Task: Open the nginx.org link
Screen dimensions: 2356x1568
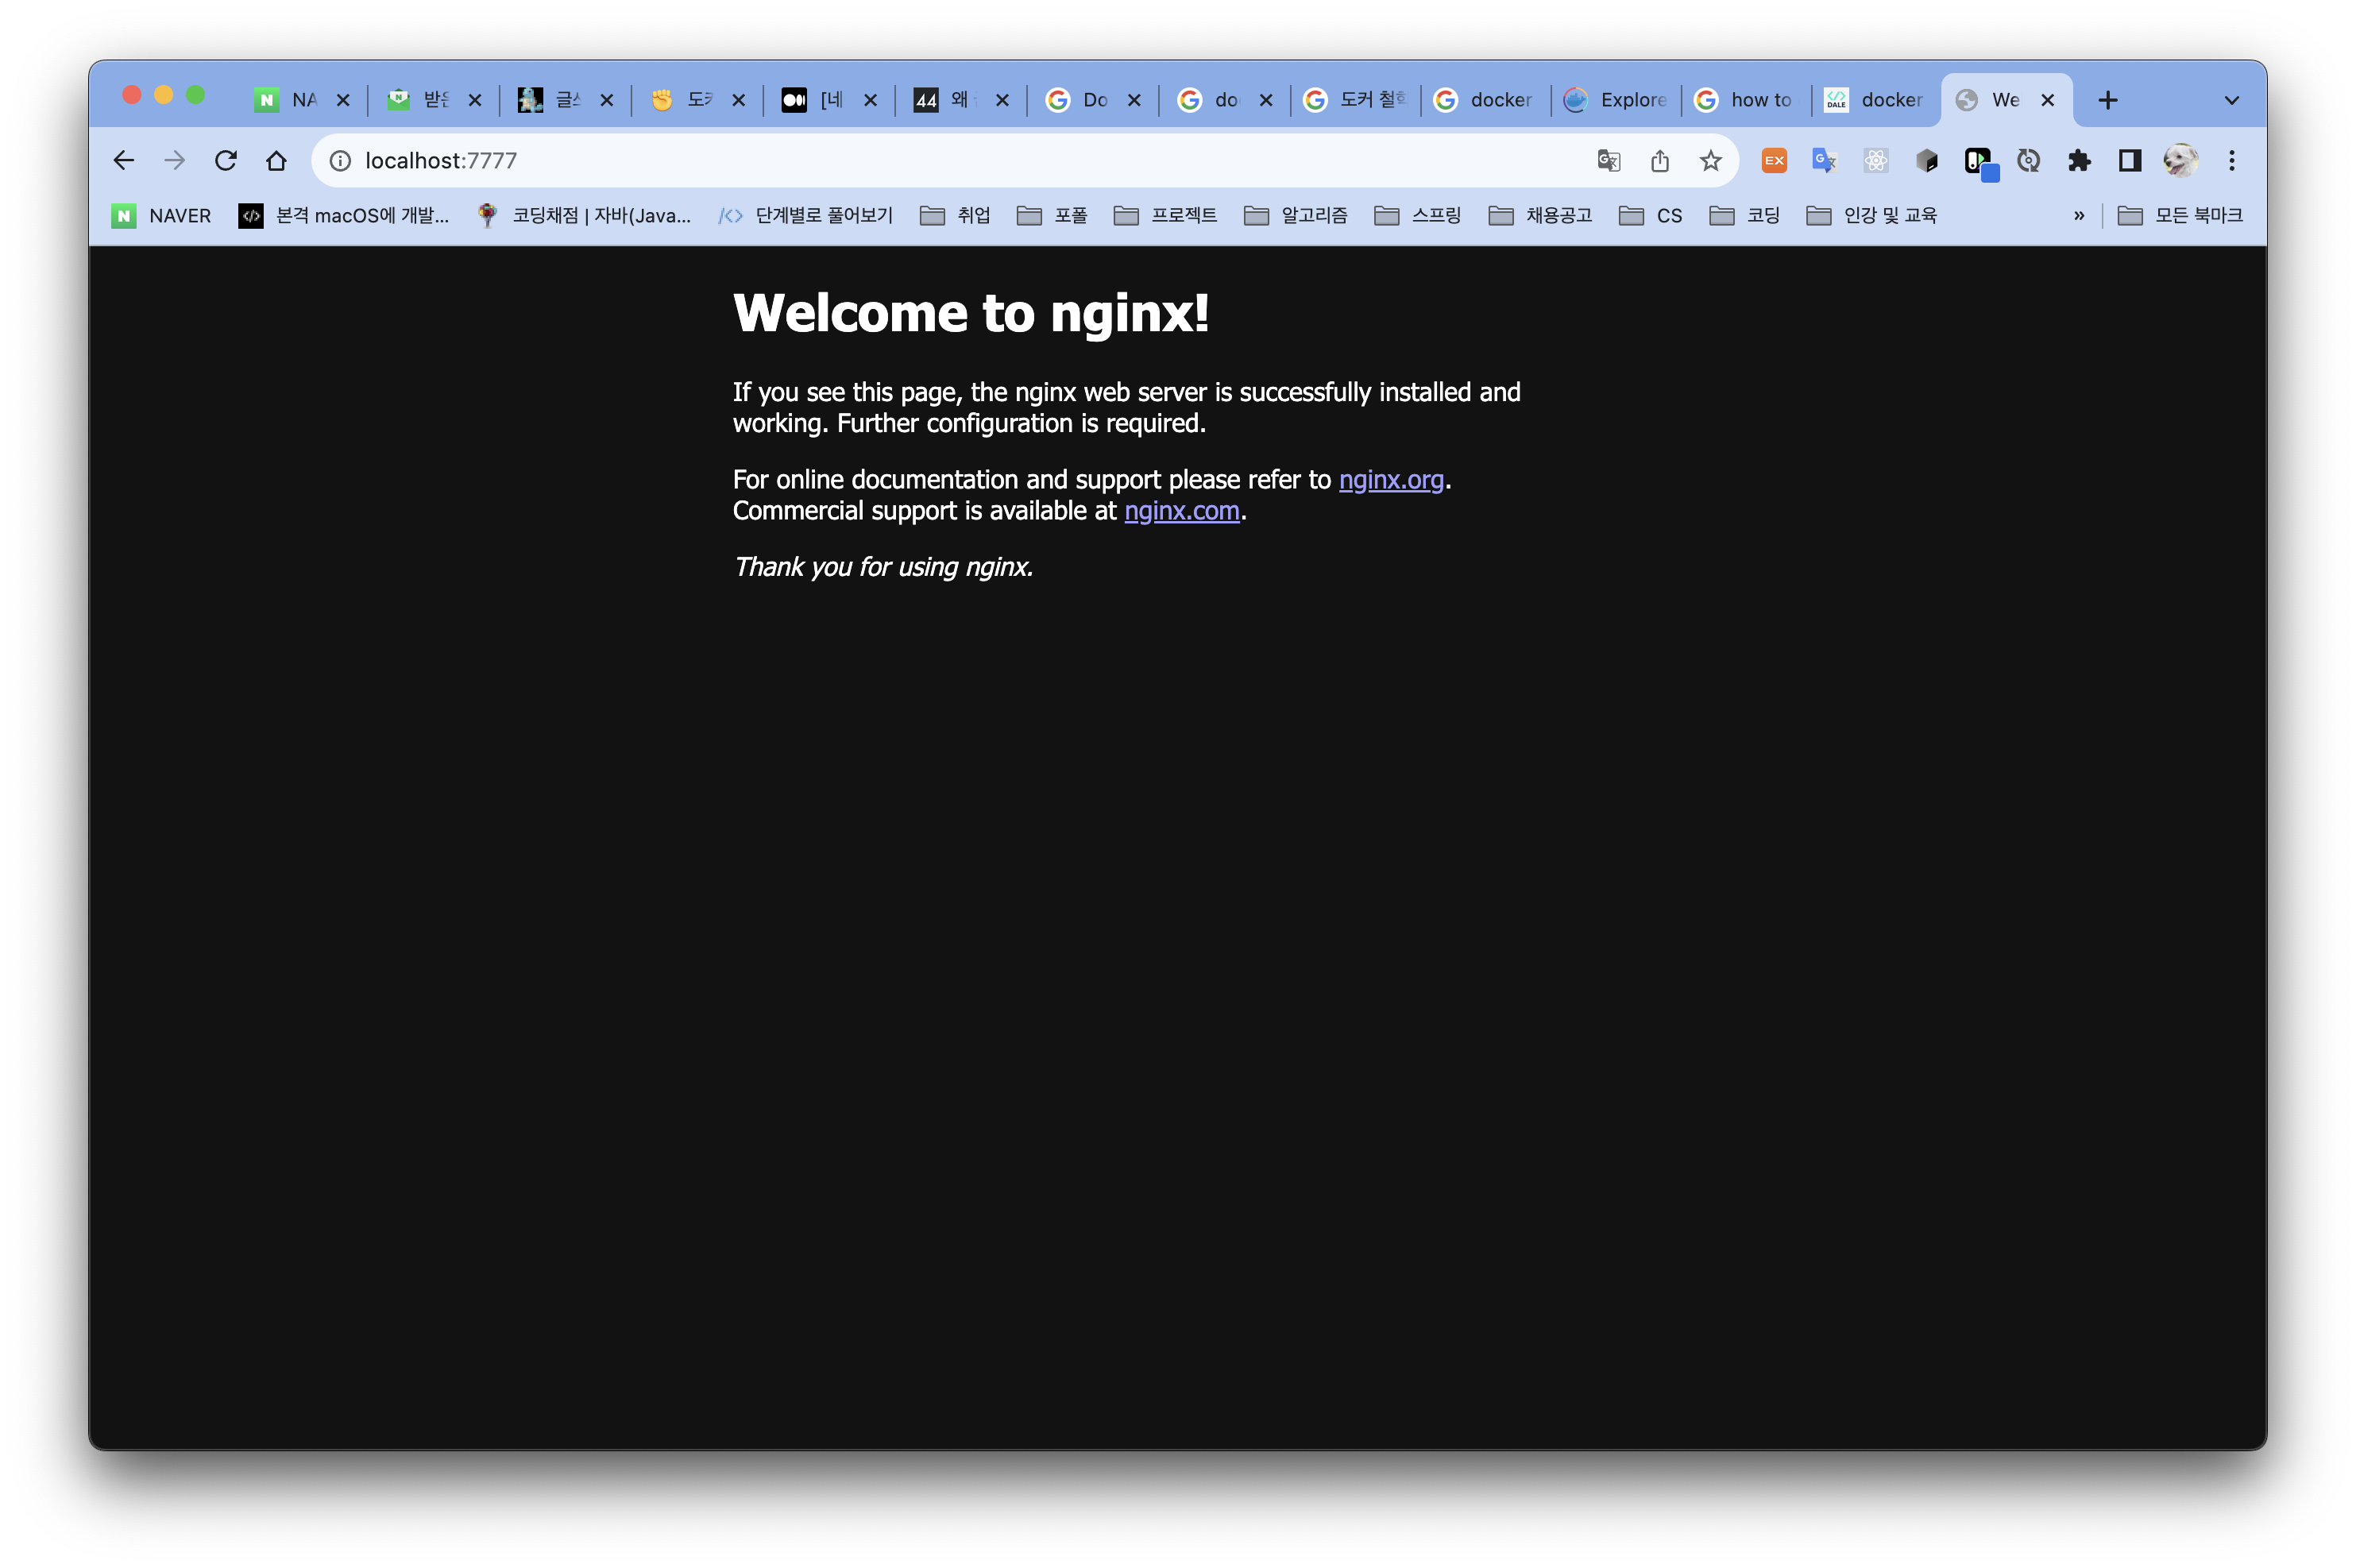Action: [x=1390, y=480]
